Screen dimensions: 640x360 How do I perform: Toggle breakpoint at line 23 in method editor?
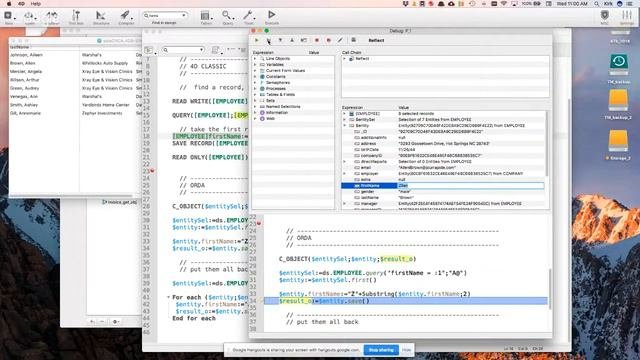(x=152, y=171)
